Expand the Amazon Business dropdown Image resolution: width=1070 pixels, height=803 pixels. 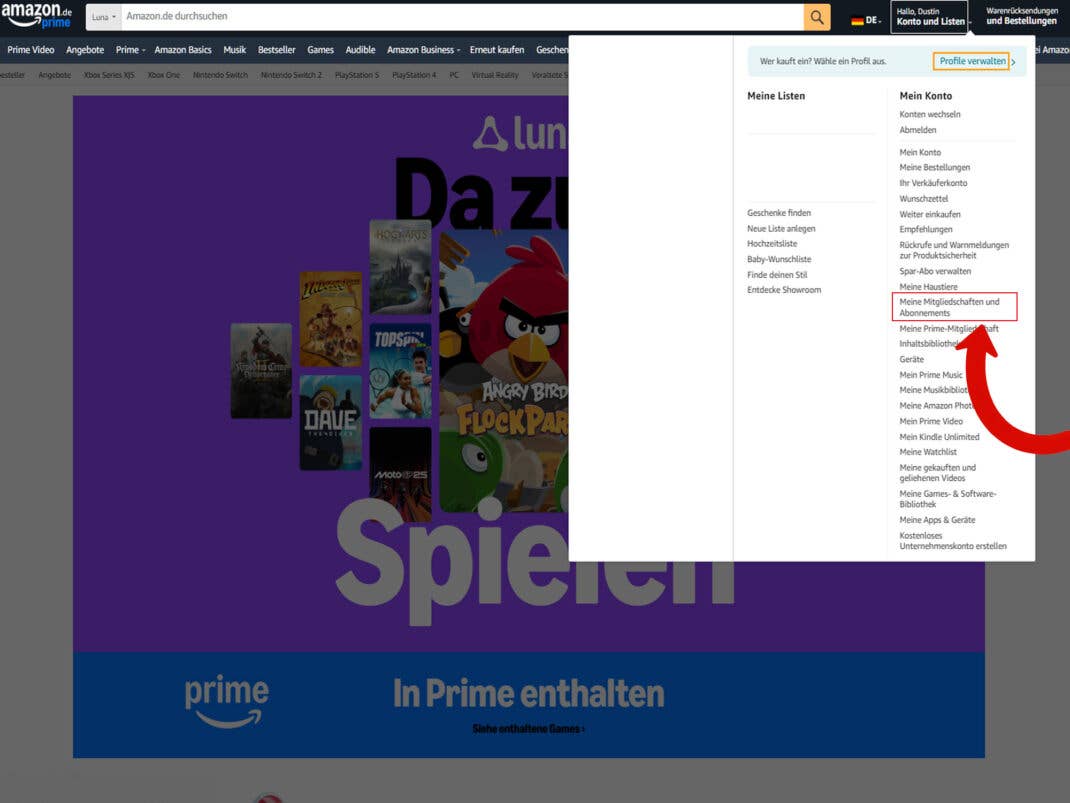click(x=422, y=49)
